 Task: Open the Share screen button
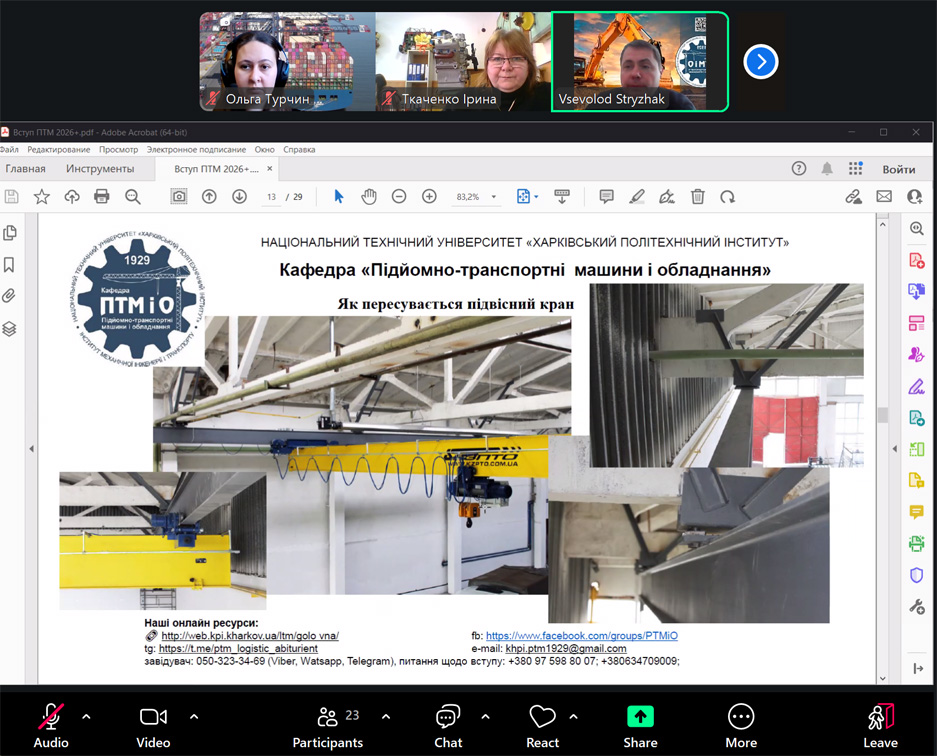pos(640,717)
